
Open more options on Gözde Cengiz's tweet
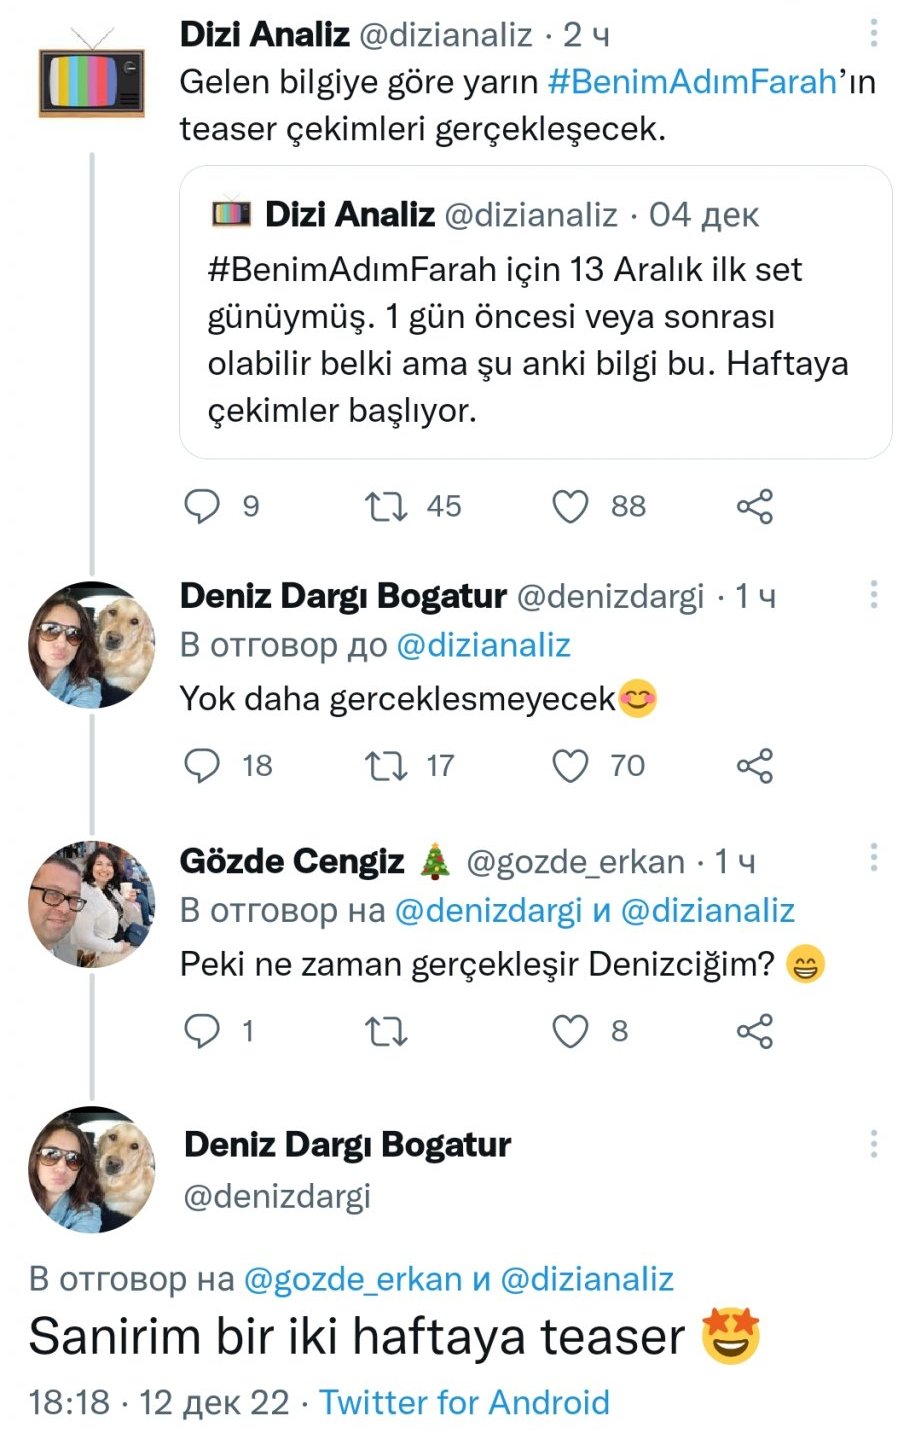tap(874, 857)
